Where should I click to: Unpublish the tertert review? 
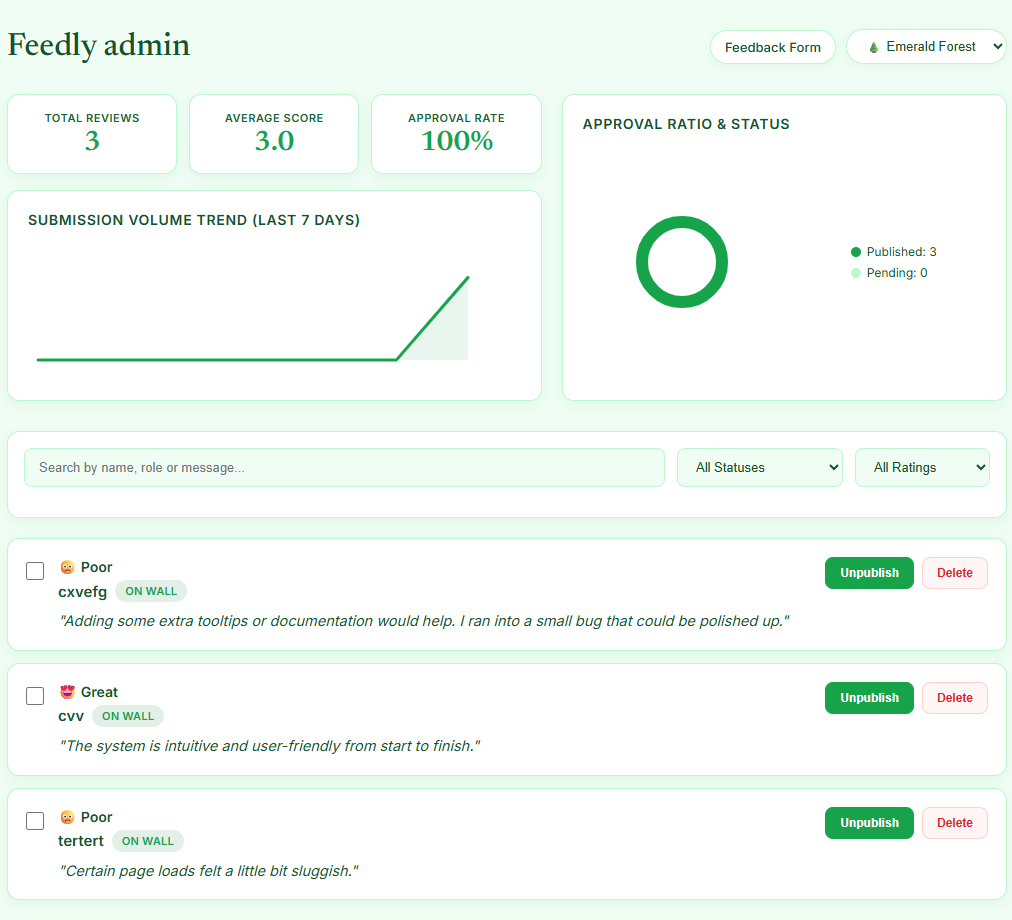(x=869, y=823)
